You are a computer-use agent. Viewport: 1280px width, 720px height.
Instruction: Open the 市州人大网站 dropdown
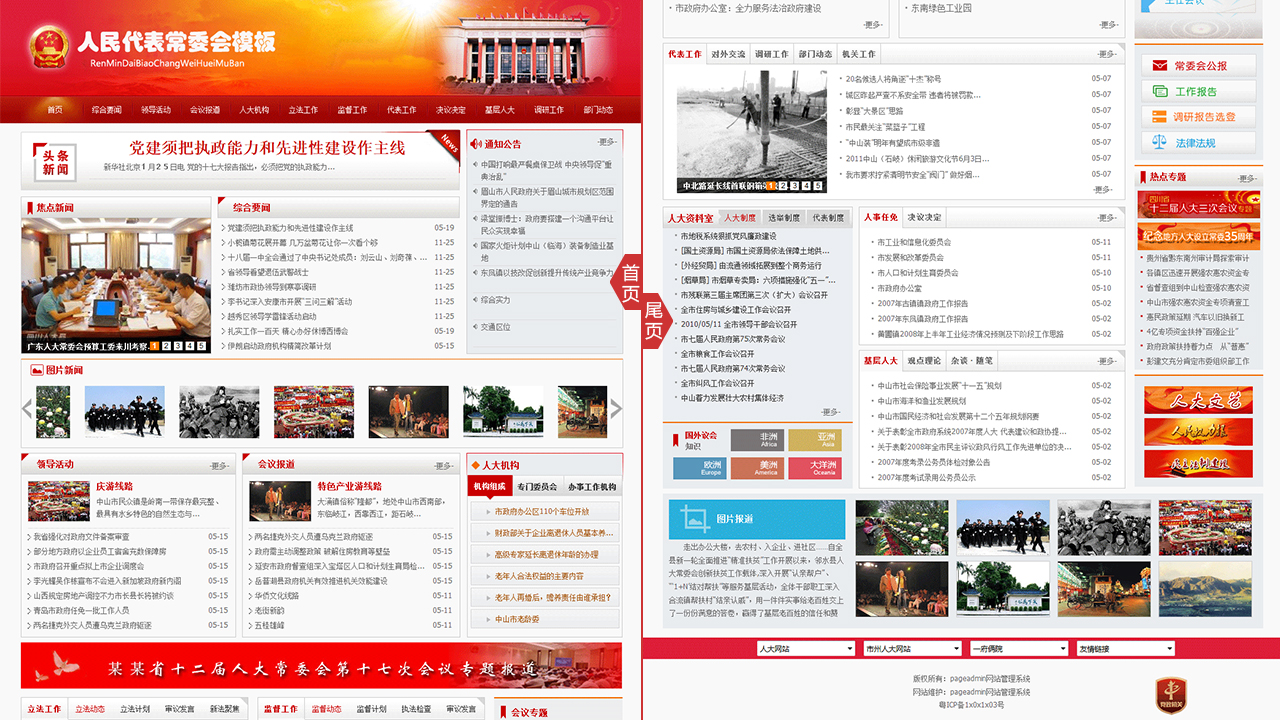[x=912, y=649]
